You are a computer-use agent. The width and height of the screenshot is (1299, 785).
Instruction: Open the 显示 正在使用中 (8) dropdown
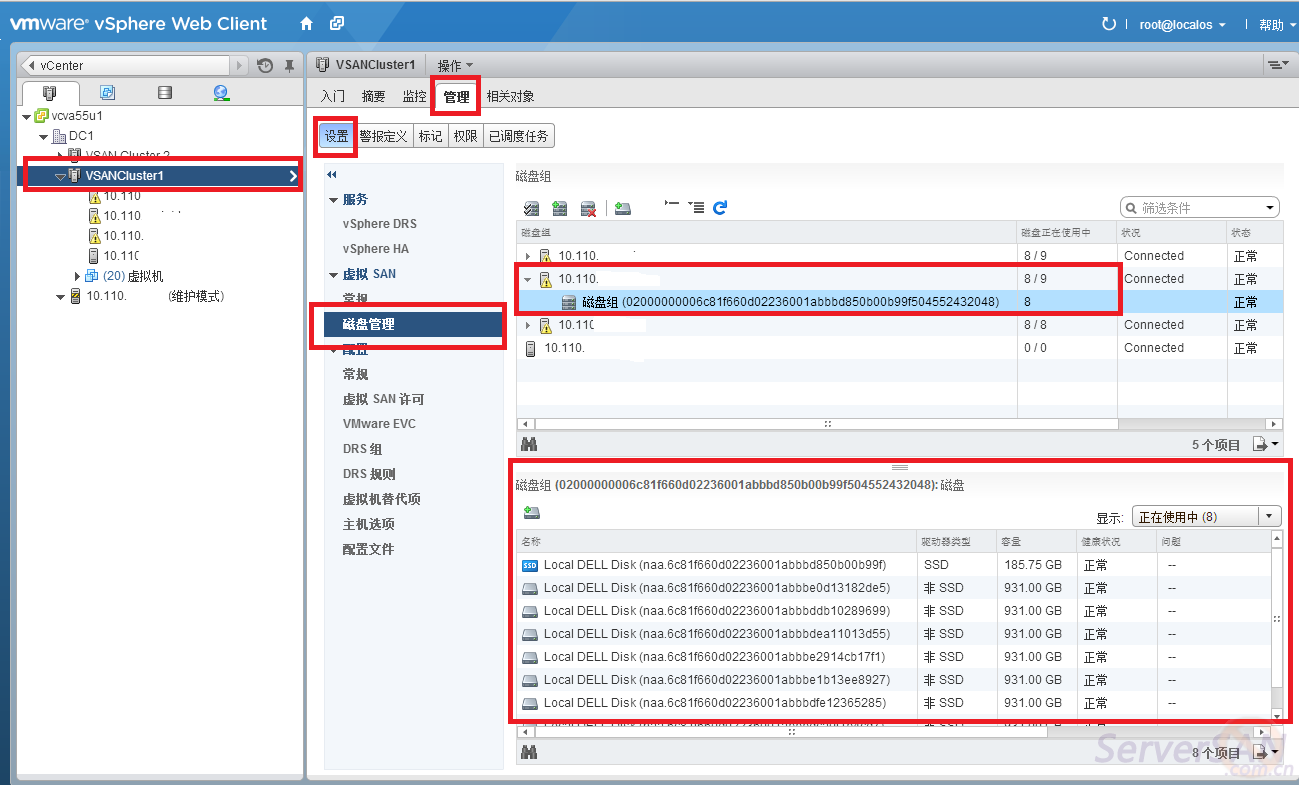pos(1206,517)
